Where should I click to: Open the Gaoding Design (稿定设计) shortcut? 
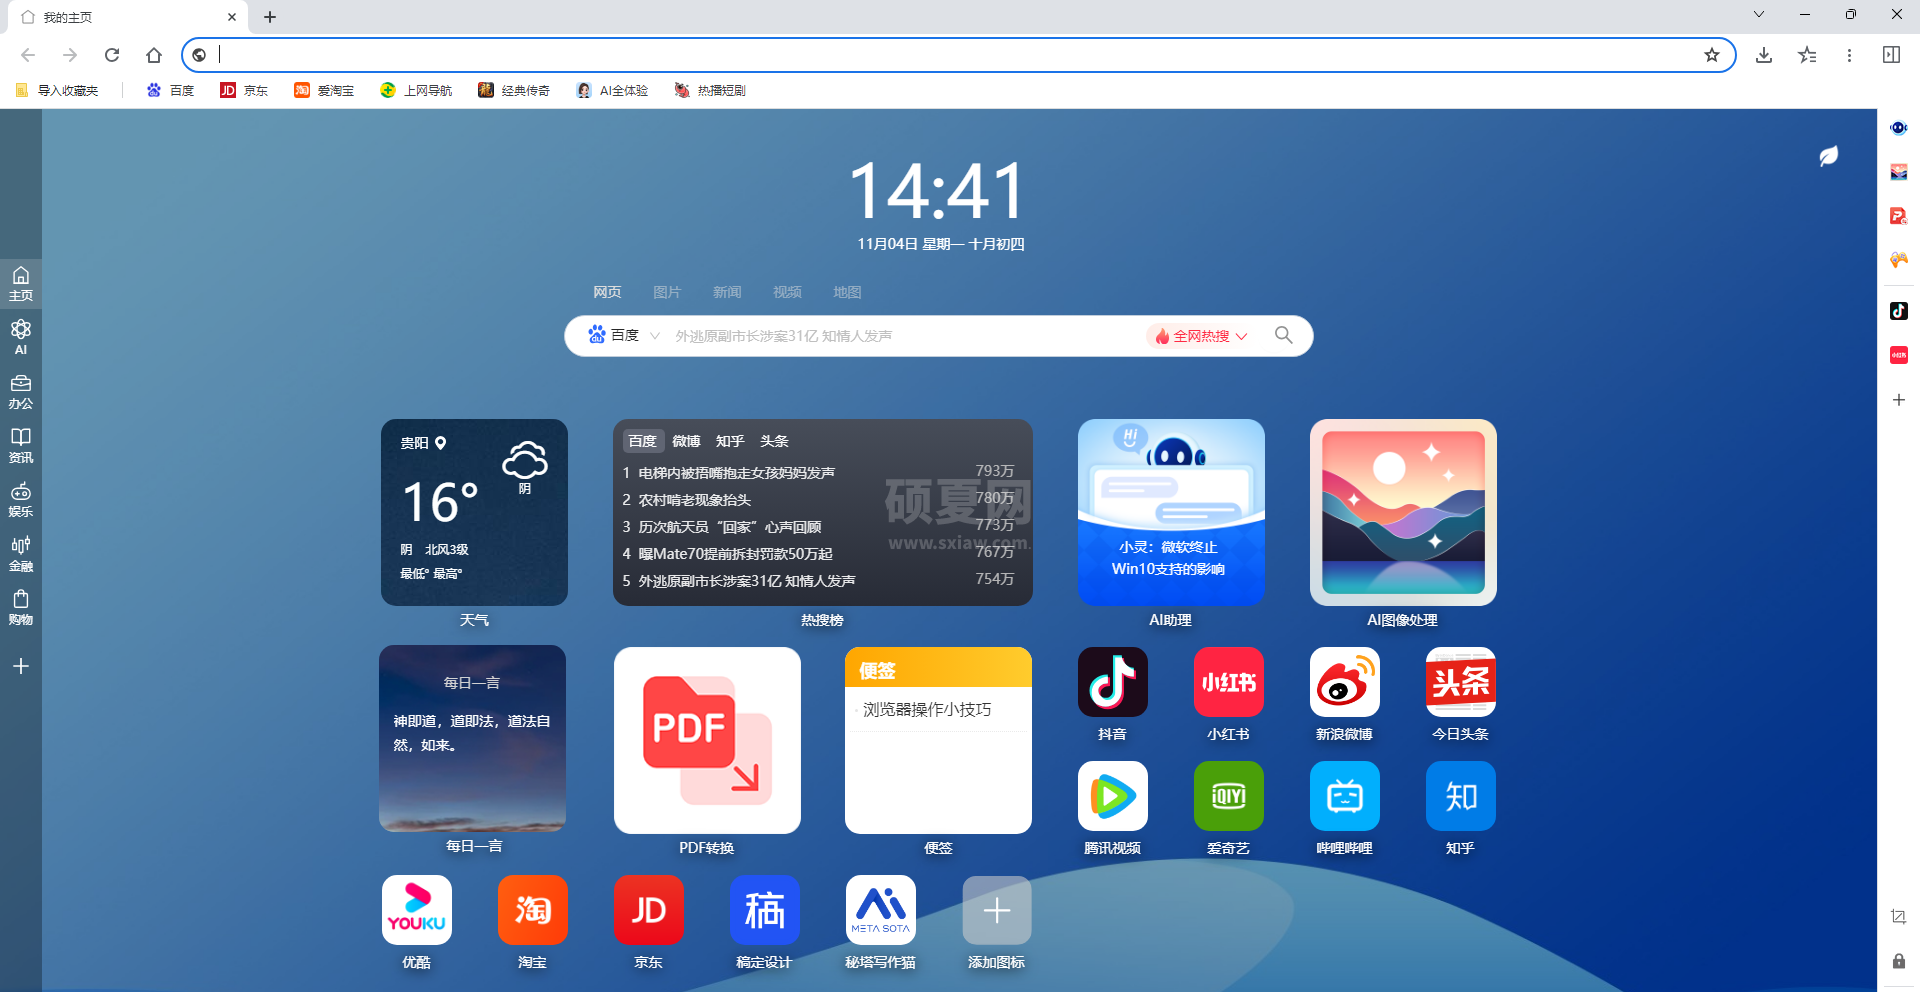click(764, 910)
